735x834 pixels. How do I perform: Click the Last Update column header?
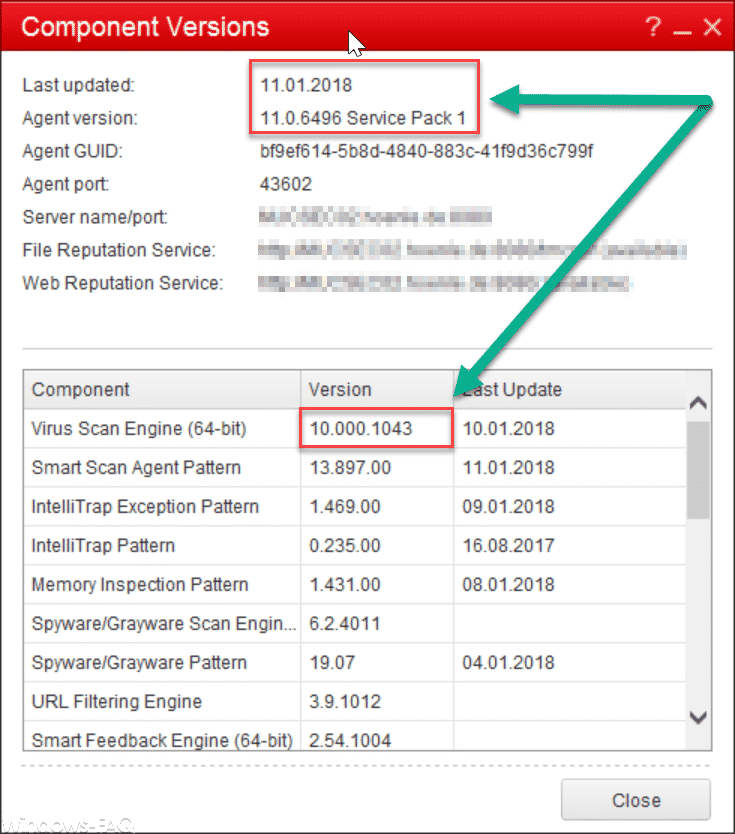point(570,389)
